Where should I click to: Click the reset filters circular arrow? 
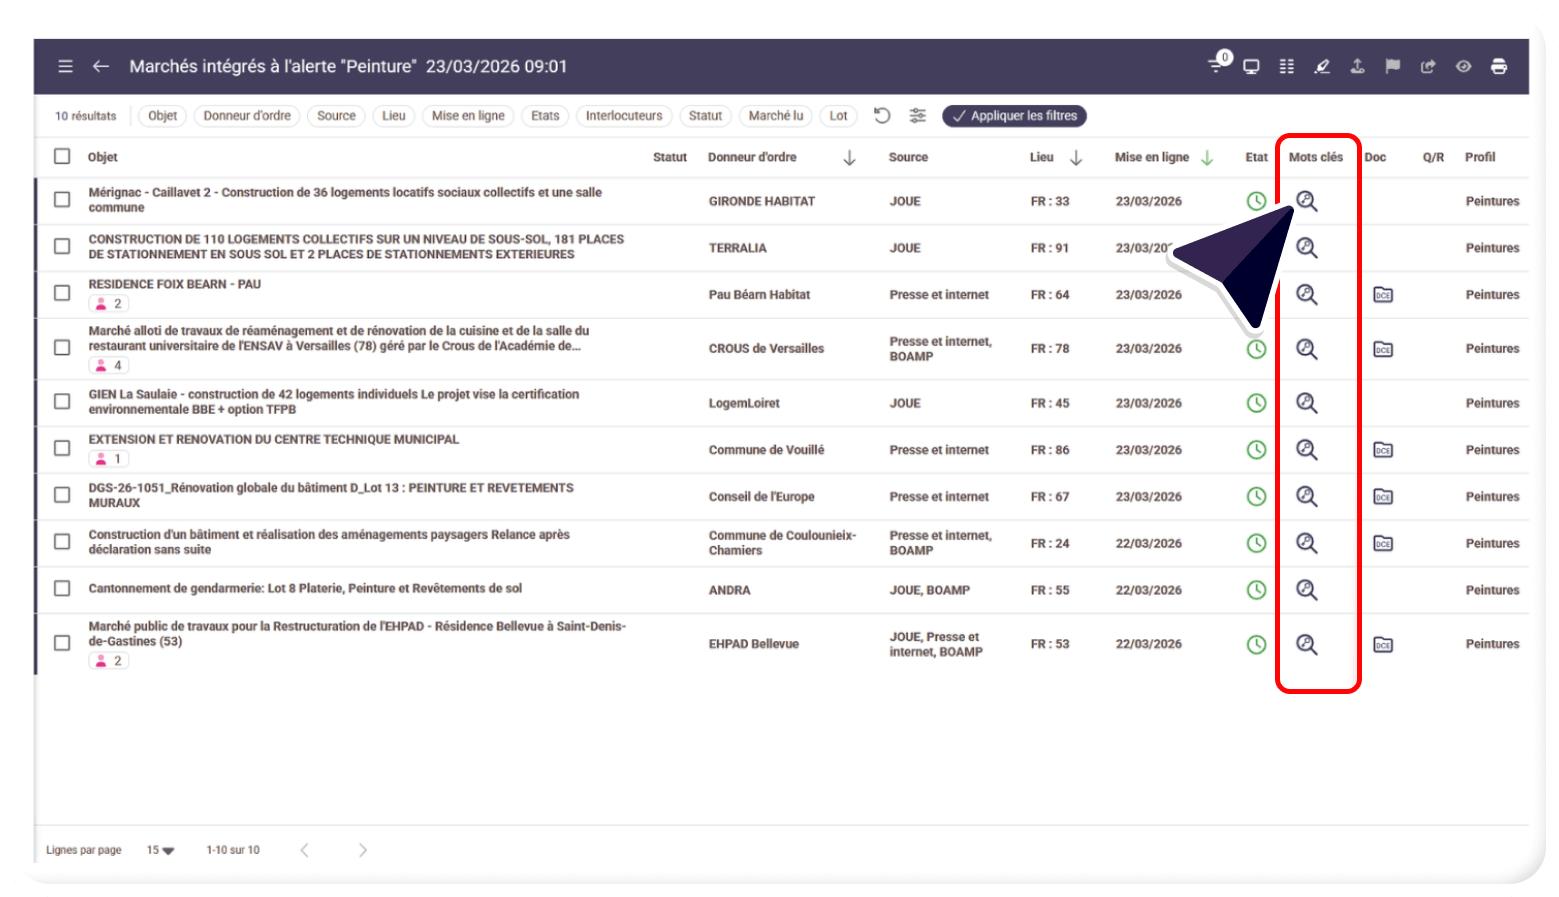882,116
